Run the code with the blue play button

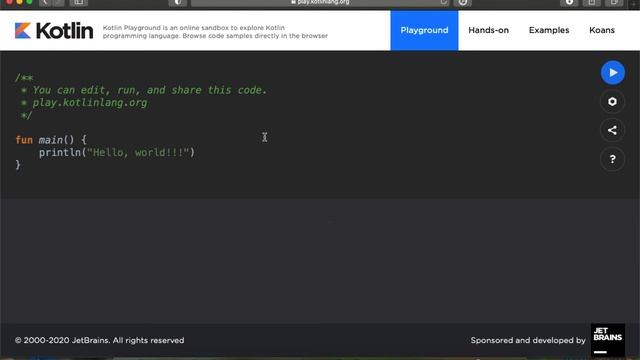(612, 73)
